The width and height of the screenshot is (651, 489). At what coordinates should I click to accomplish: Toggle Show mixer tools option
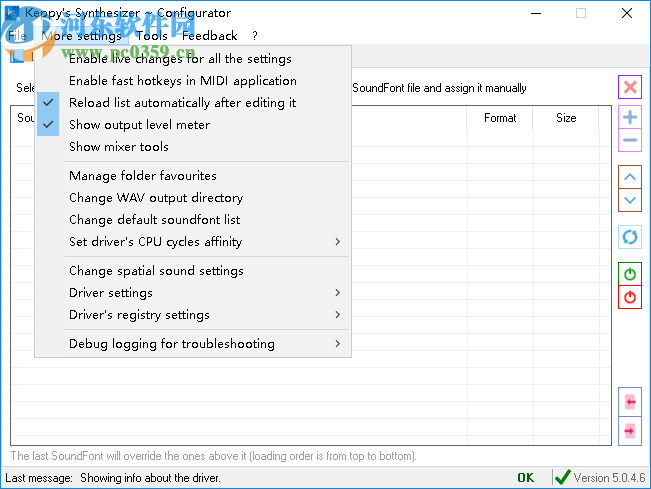coord(193,147)
